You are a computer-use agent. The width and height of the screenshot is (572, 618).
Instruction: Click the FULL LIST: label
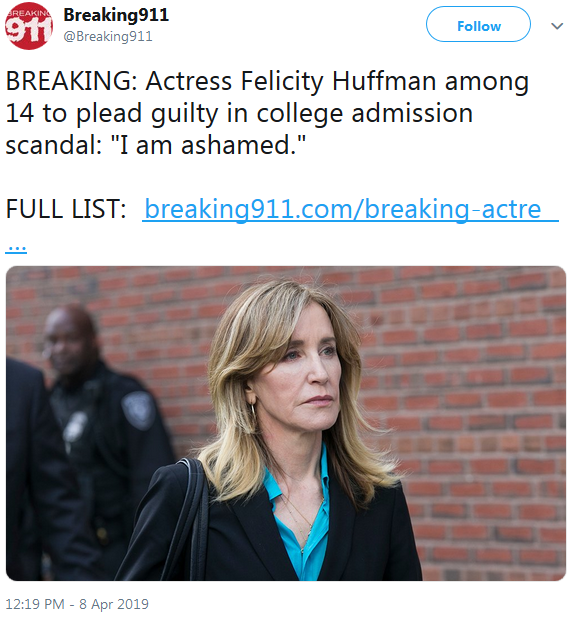[x=66, y=209]
